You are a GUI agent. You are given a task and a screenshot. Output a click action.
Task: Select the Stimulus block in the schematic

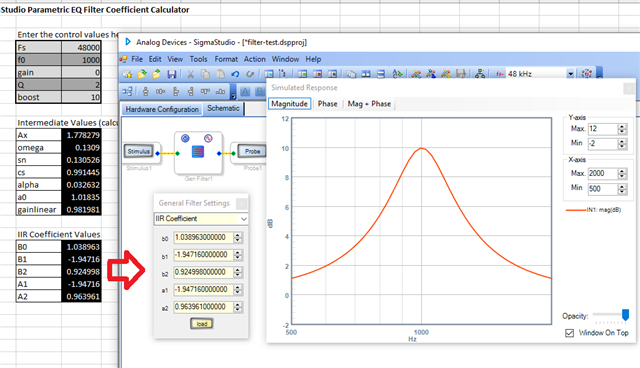click(139, 151)
